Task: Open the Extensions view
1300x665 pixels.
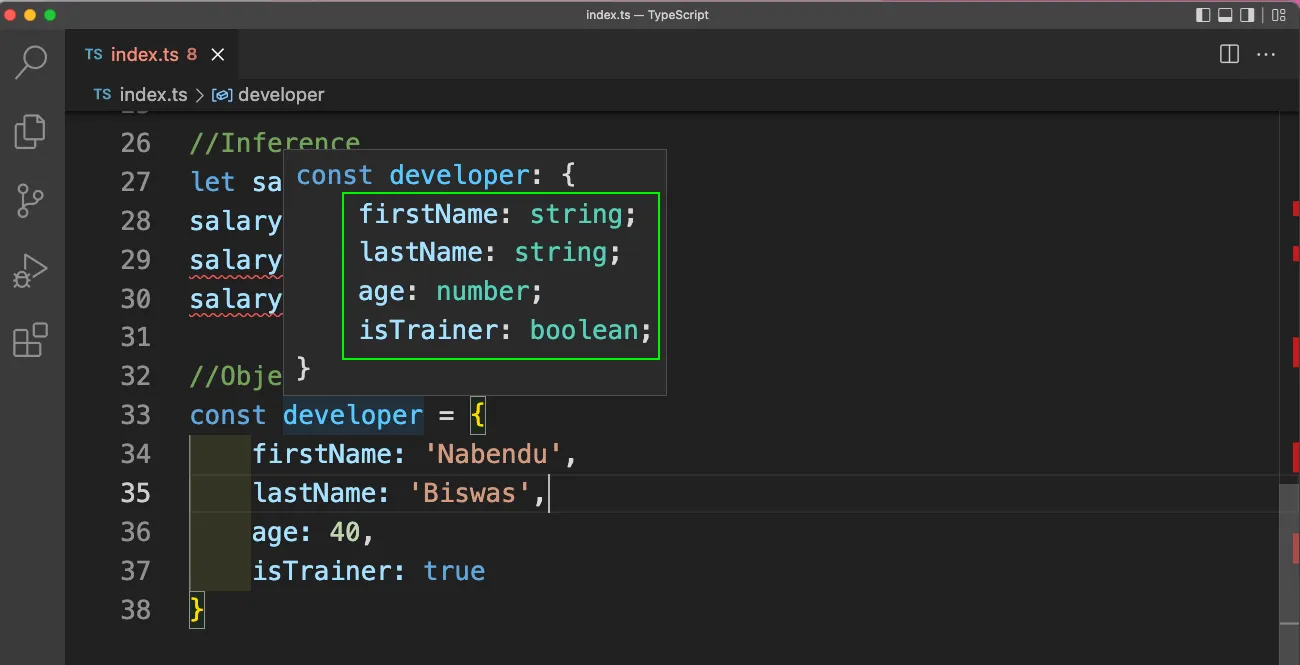Action: pyautogui.click(x=31, y=340)
